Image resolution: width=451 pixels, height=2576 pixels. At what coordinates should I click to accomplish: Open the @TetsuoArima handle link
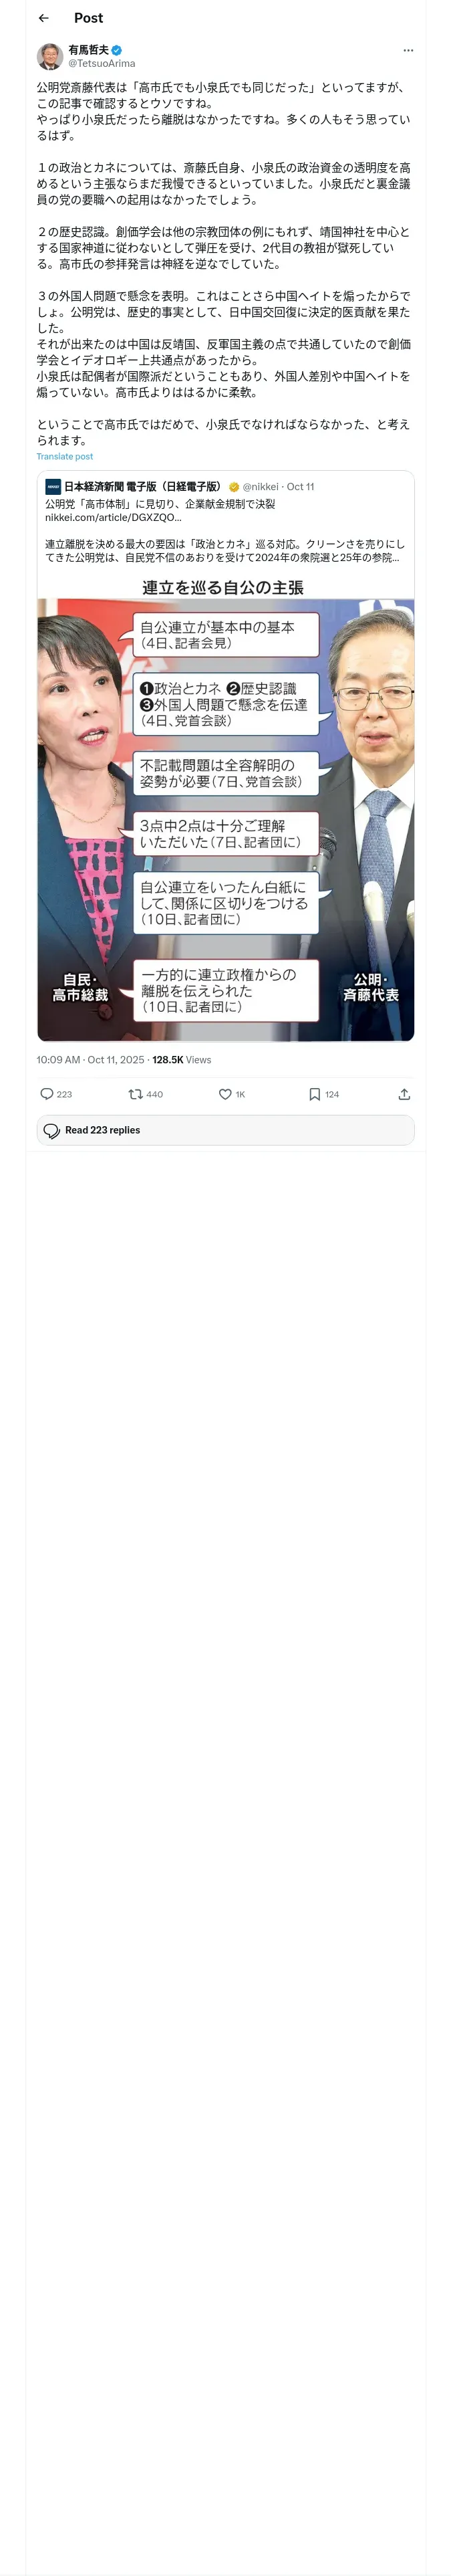[x=101, y=63]
